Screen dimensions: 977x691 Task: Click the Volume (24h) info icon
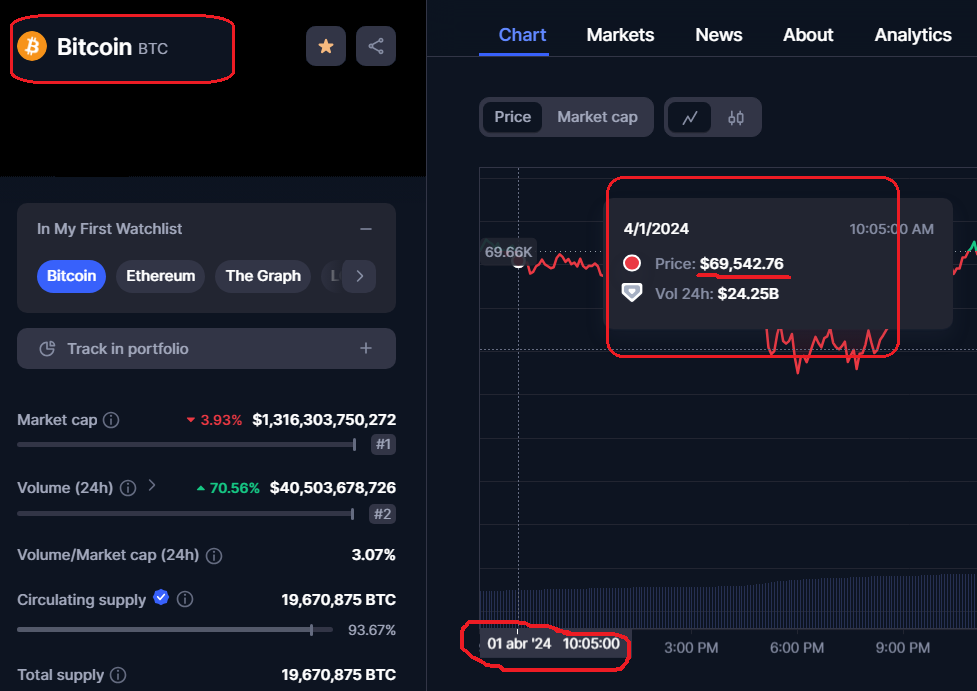[x=128, y=488]
